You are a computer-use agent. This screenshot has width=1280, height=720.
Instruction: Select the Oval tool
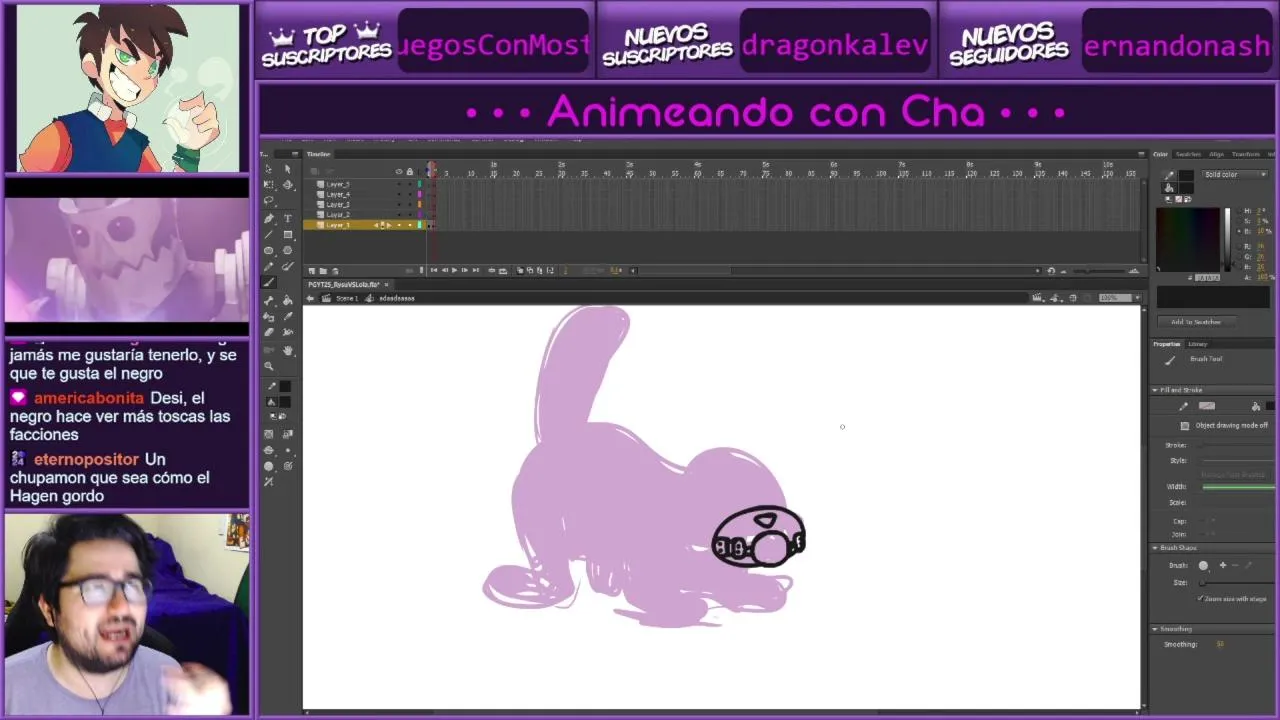268,250
